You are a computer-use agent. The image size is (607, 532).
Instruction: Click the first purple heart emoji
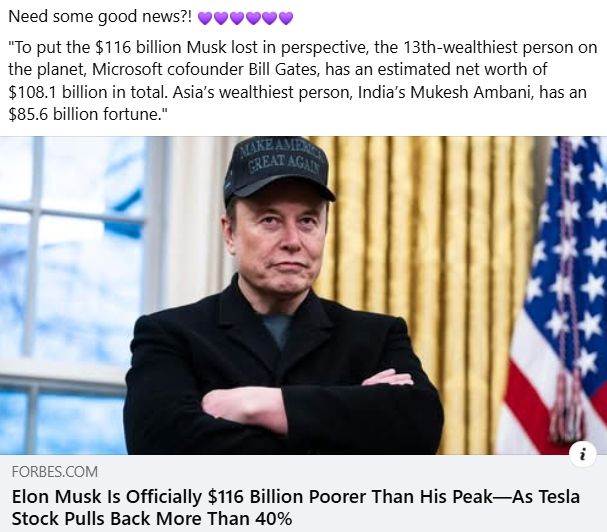point(205,18)
